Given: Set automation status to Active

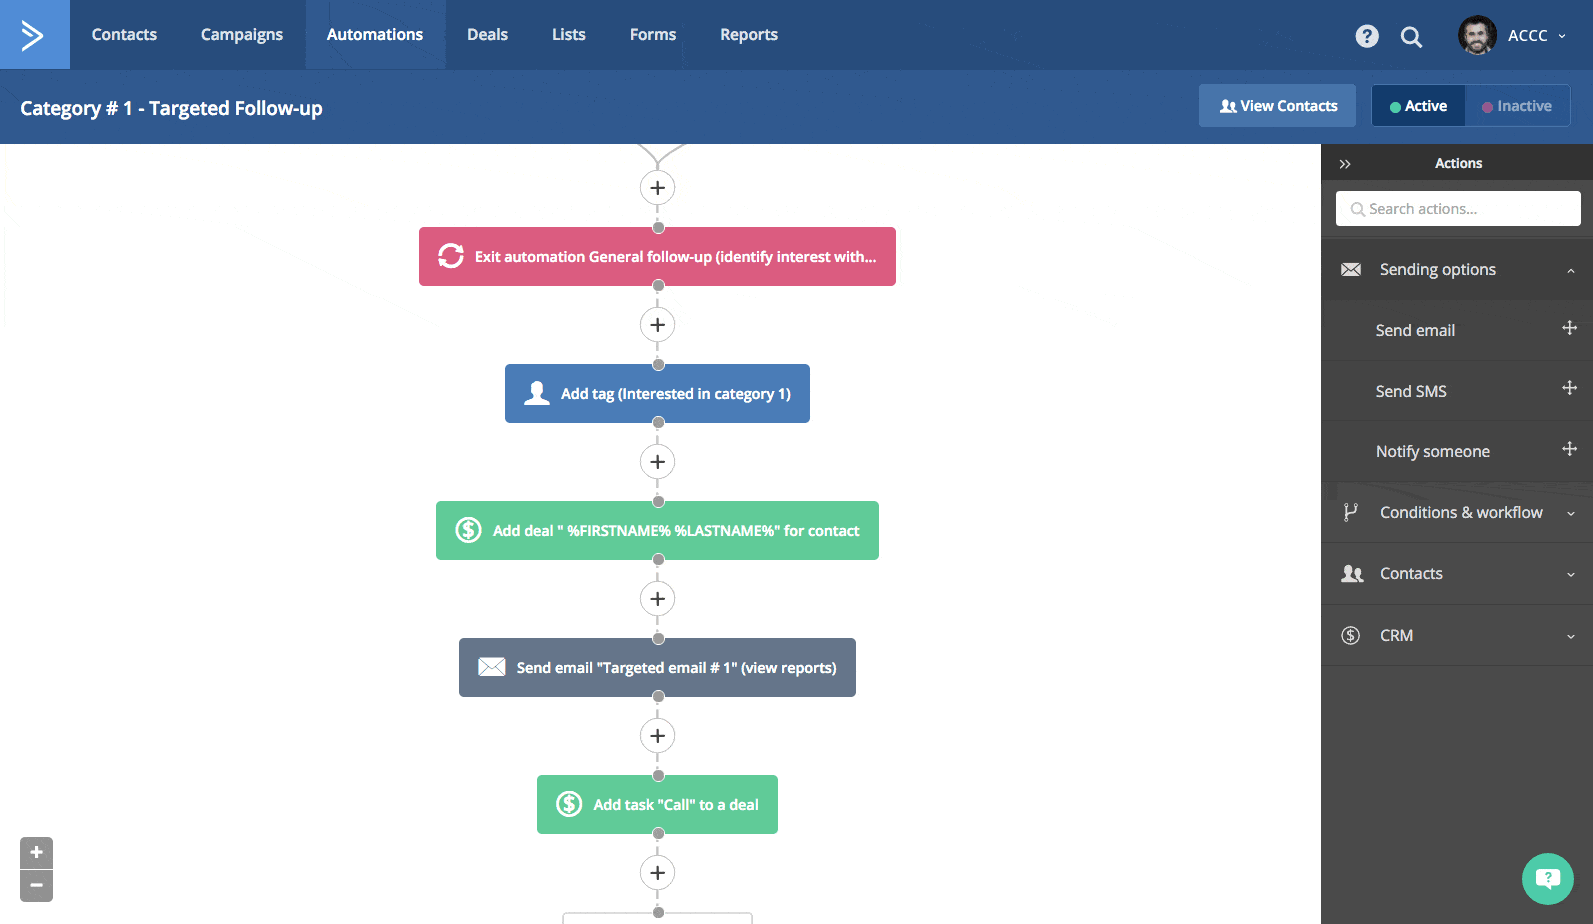Looking at the screenshot, I should pyautogui.click(x=1418, y=106).
